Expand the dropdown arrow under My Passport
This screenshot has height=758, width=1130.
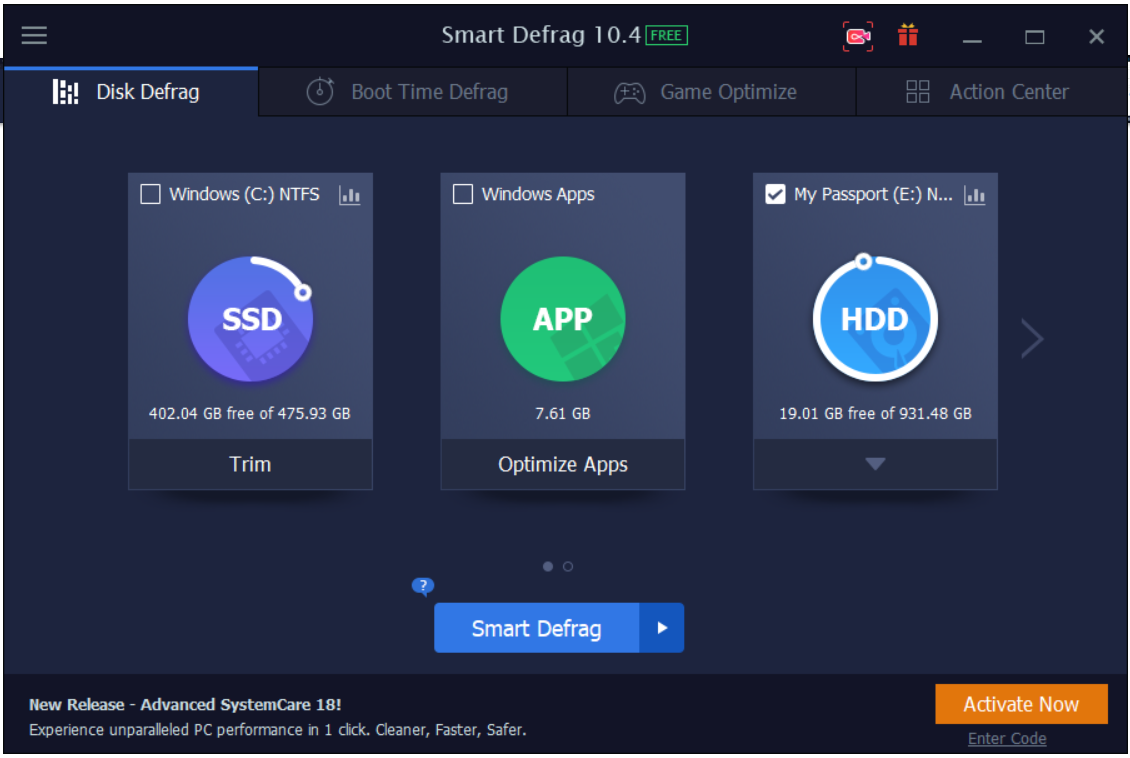tap(875, 464)
